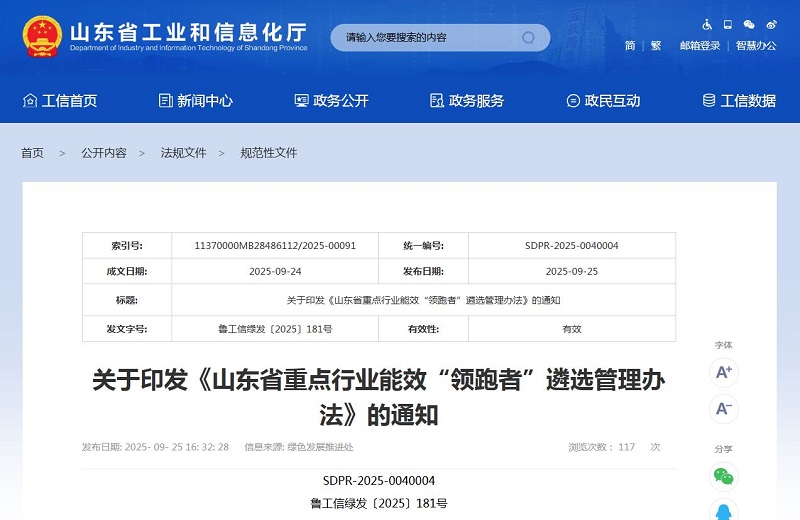Click the 邮箱登录 link
Viewport: 800px width, 520px height.
click(700, 46)
